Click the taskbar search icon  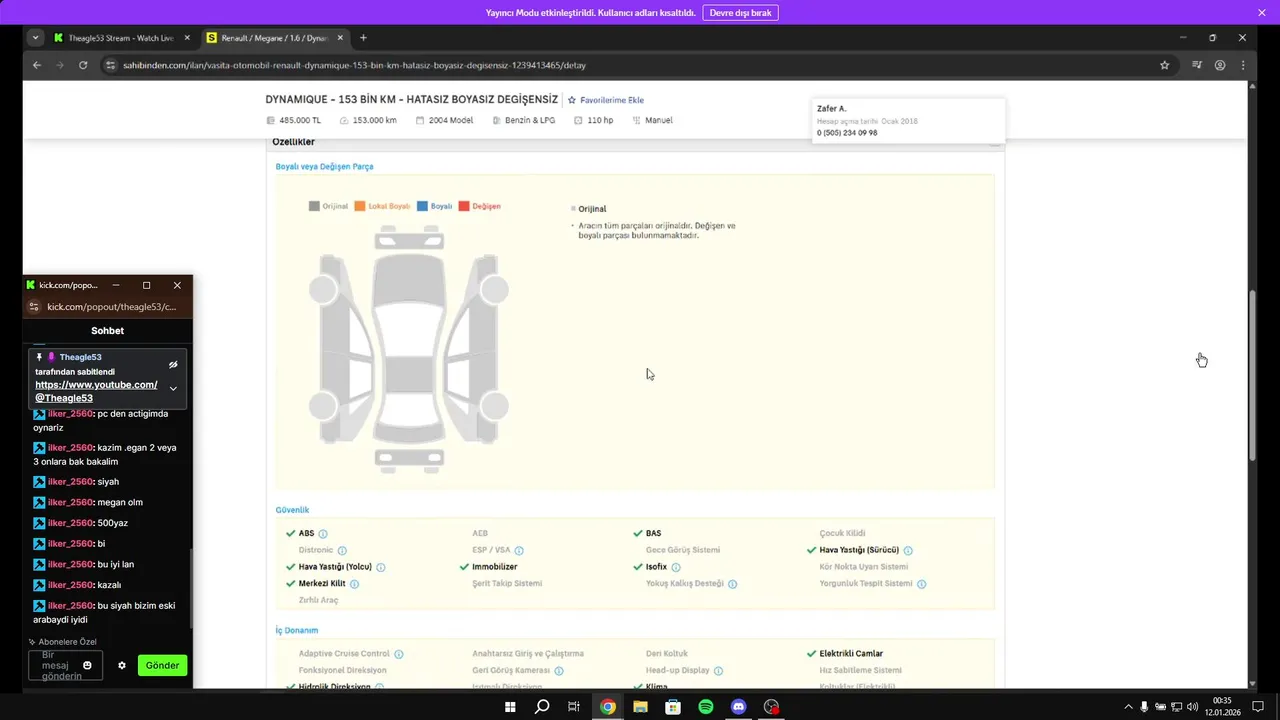click(x=542, y=706)
